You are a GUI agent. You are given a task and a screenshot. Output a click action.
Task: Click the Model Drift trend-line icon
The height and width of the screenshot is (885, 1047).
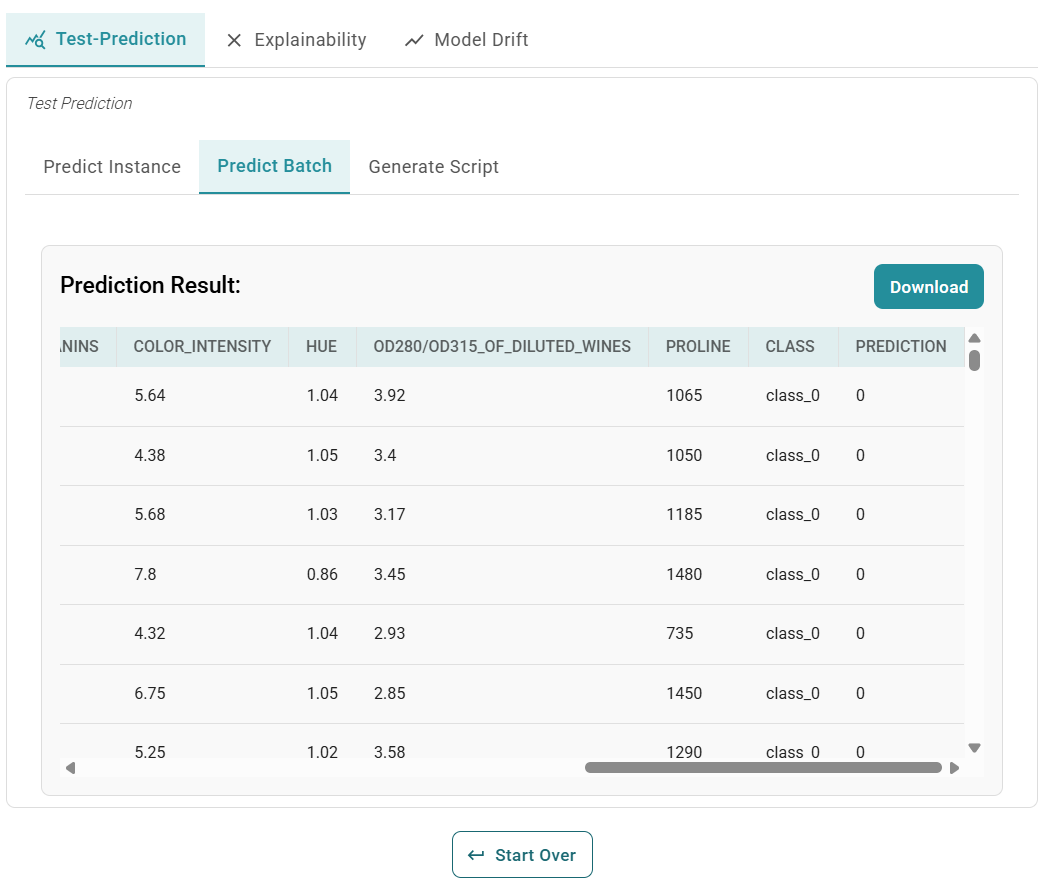pyautogui.click(x=414, y=40)
